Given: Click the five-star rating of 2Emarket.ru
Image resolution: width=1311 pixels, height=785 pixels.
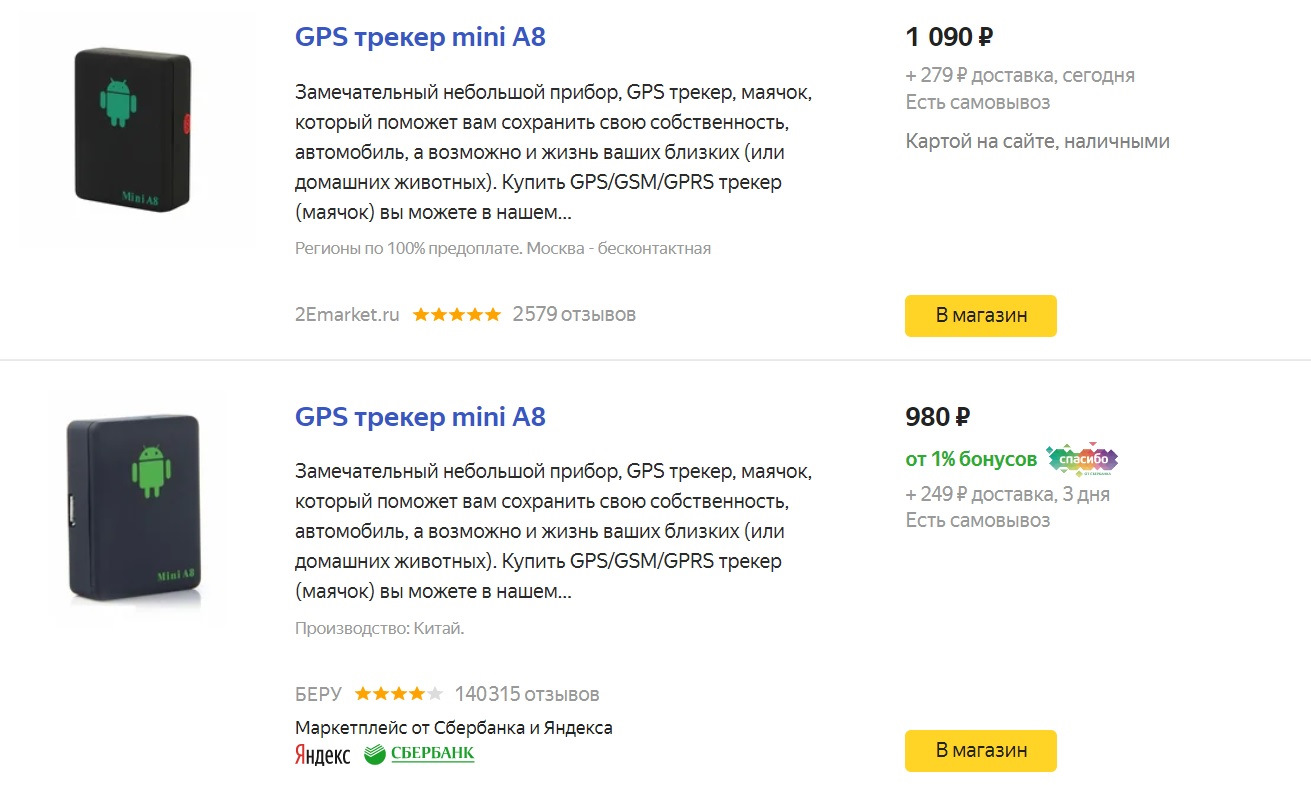Looking at the screenshot, I should [x=457, y=314].
